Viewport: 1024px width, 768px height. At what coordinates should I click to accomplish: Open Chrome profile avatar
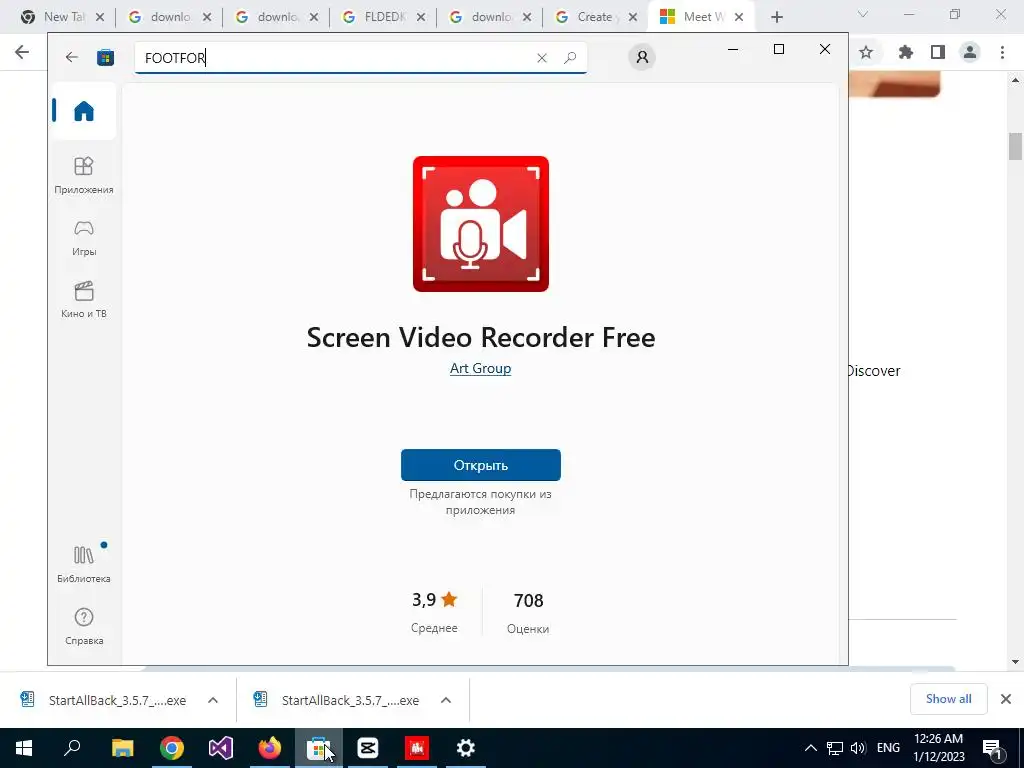tap(970, 52)
